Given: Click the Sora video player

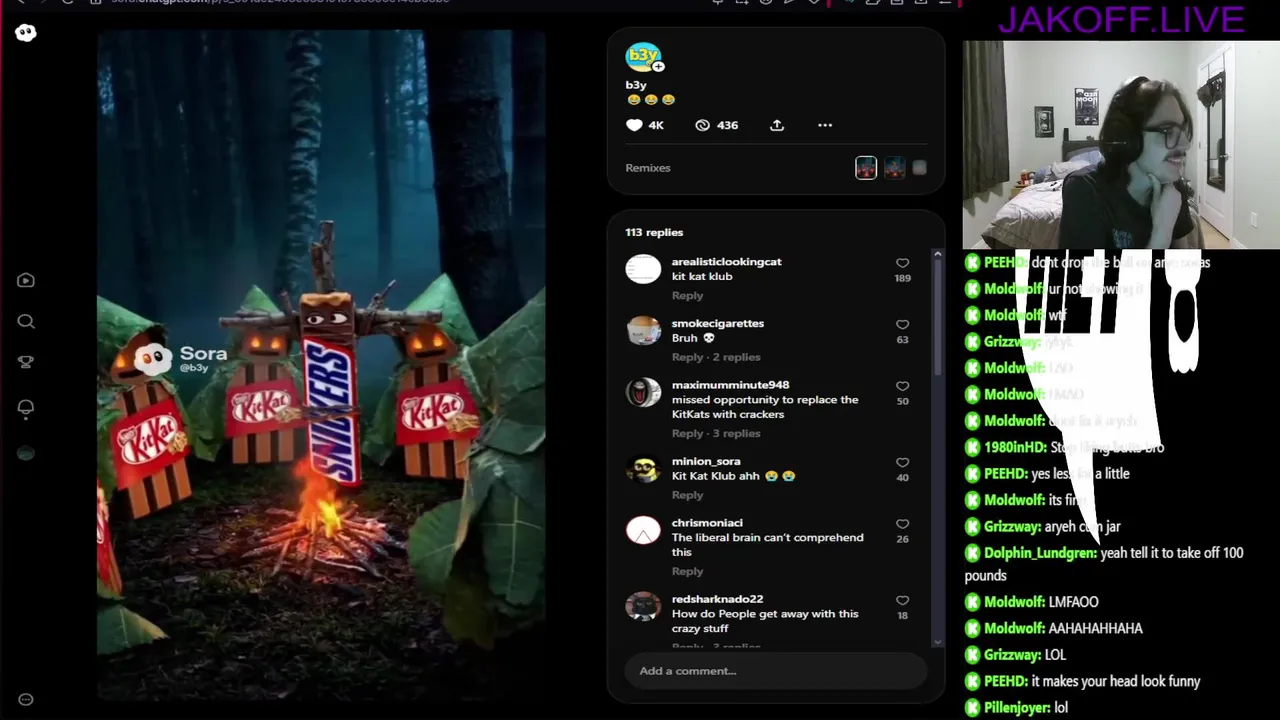Looking at the screenshot, I should (x=321, y=366).
